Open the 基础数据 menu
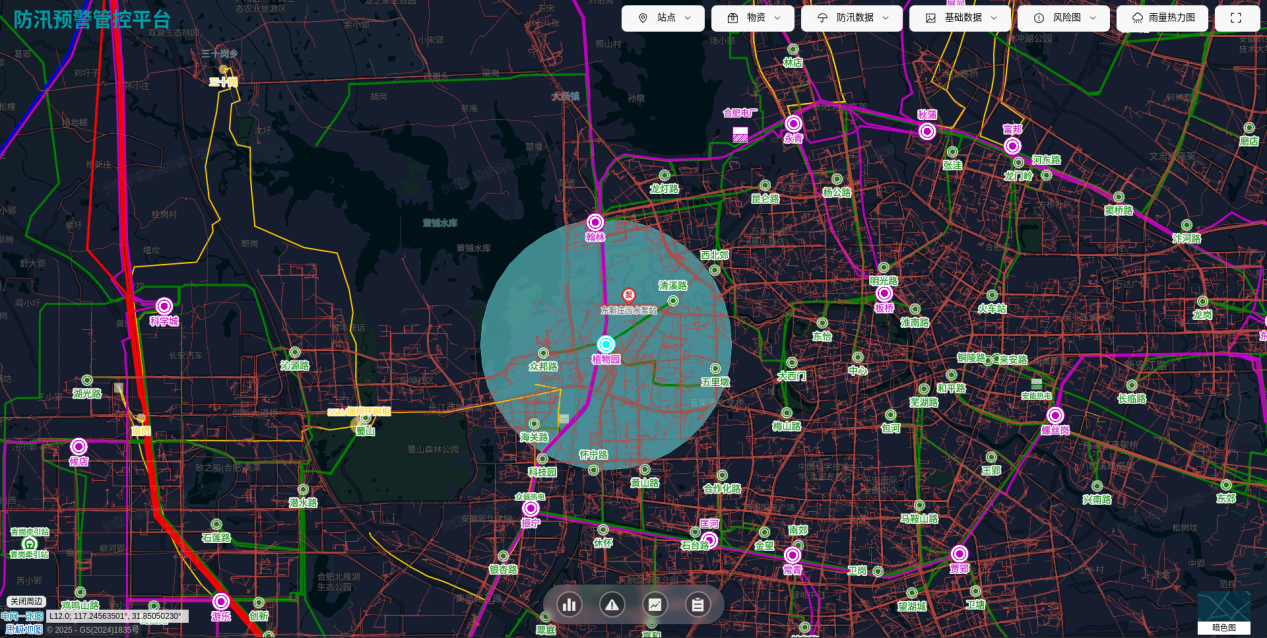The height and width of the screenshot is (638, 1267). tap(960, 18)
